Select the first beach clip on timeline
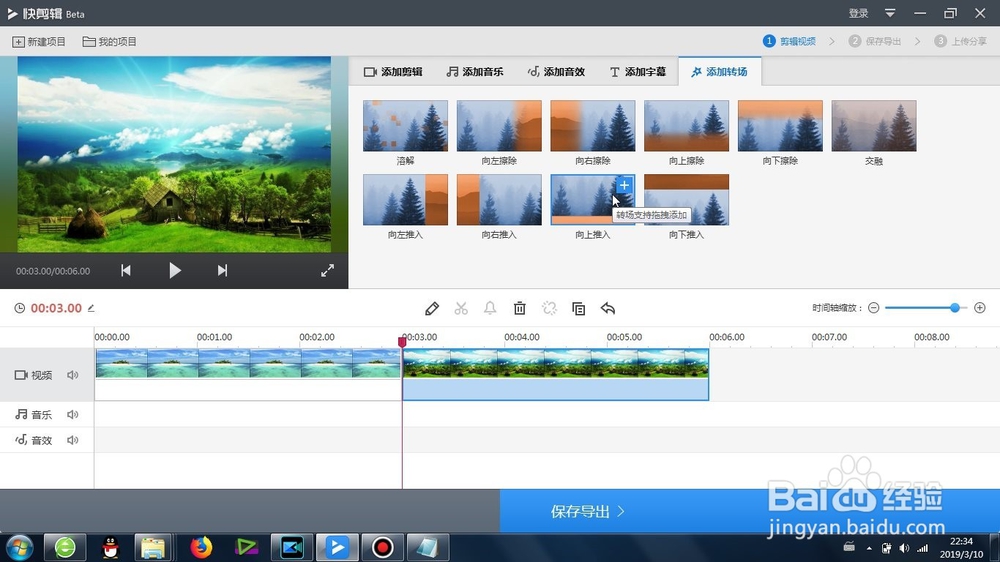 248,374
